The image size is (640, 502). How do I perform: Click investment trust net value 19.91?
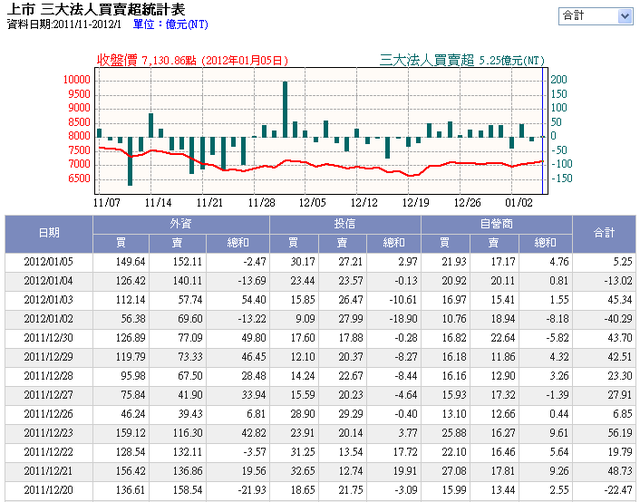pyautogui.click(x=405, y=471)
